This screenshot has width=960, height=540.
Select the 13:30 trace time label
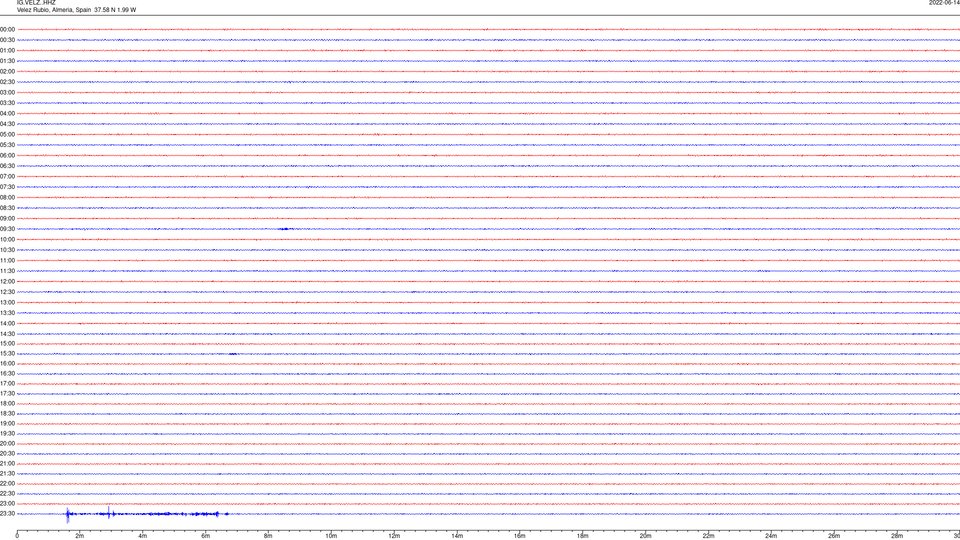[x=7, y=313]
